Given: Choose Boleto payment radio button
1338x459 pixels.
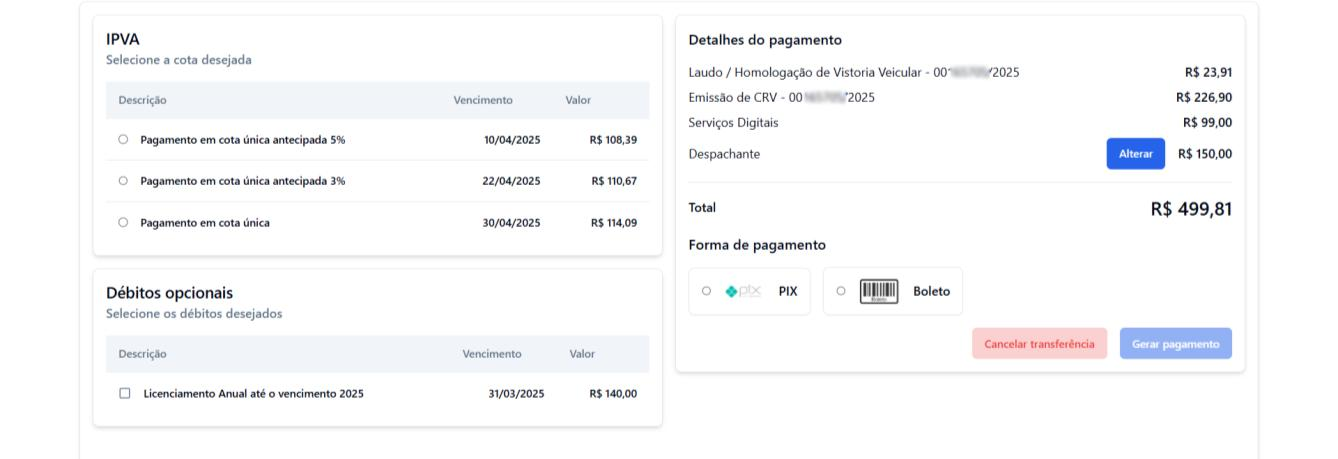Looking at the screenshot, I should pyautogui.click(x=840, y=291).
